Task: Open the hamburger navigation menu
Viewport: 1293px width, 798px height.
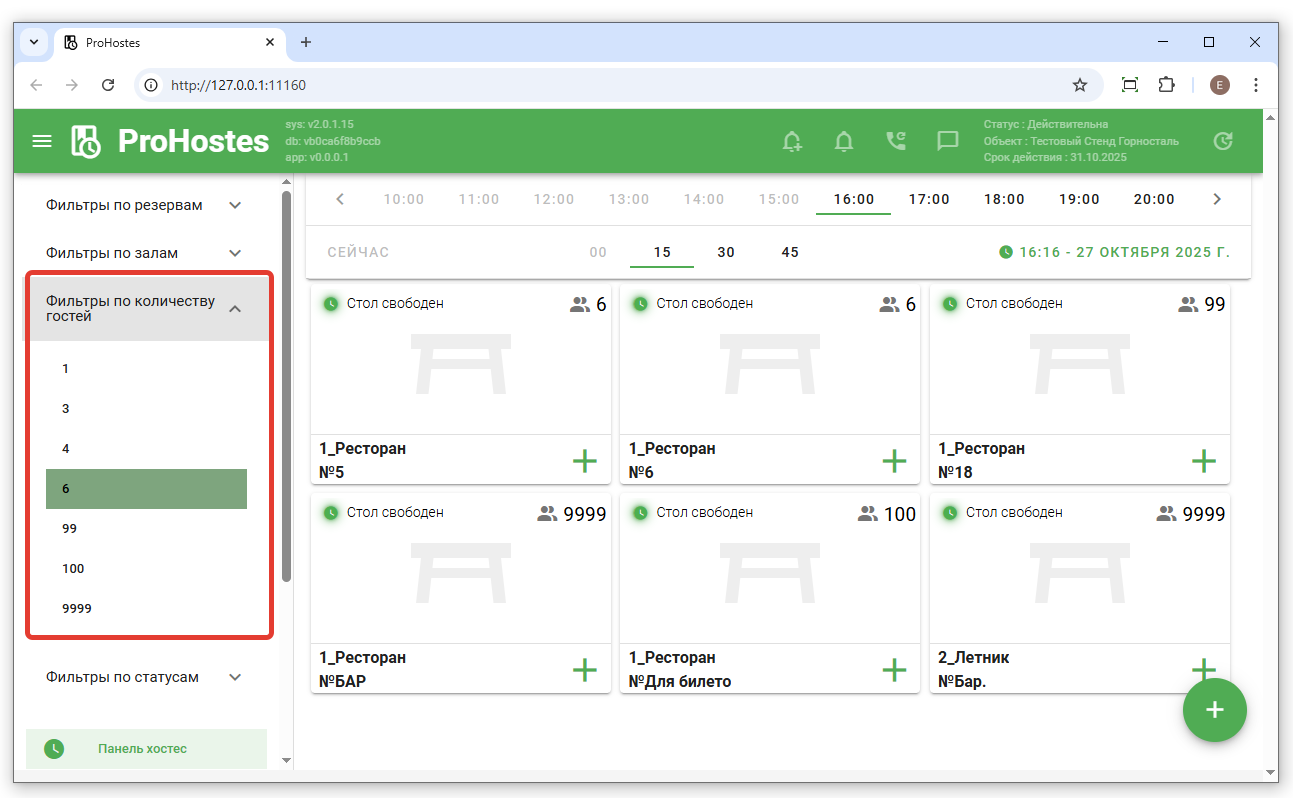Action: point(42,141)
